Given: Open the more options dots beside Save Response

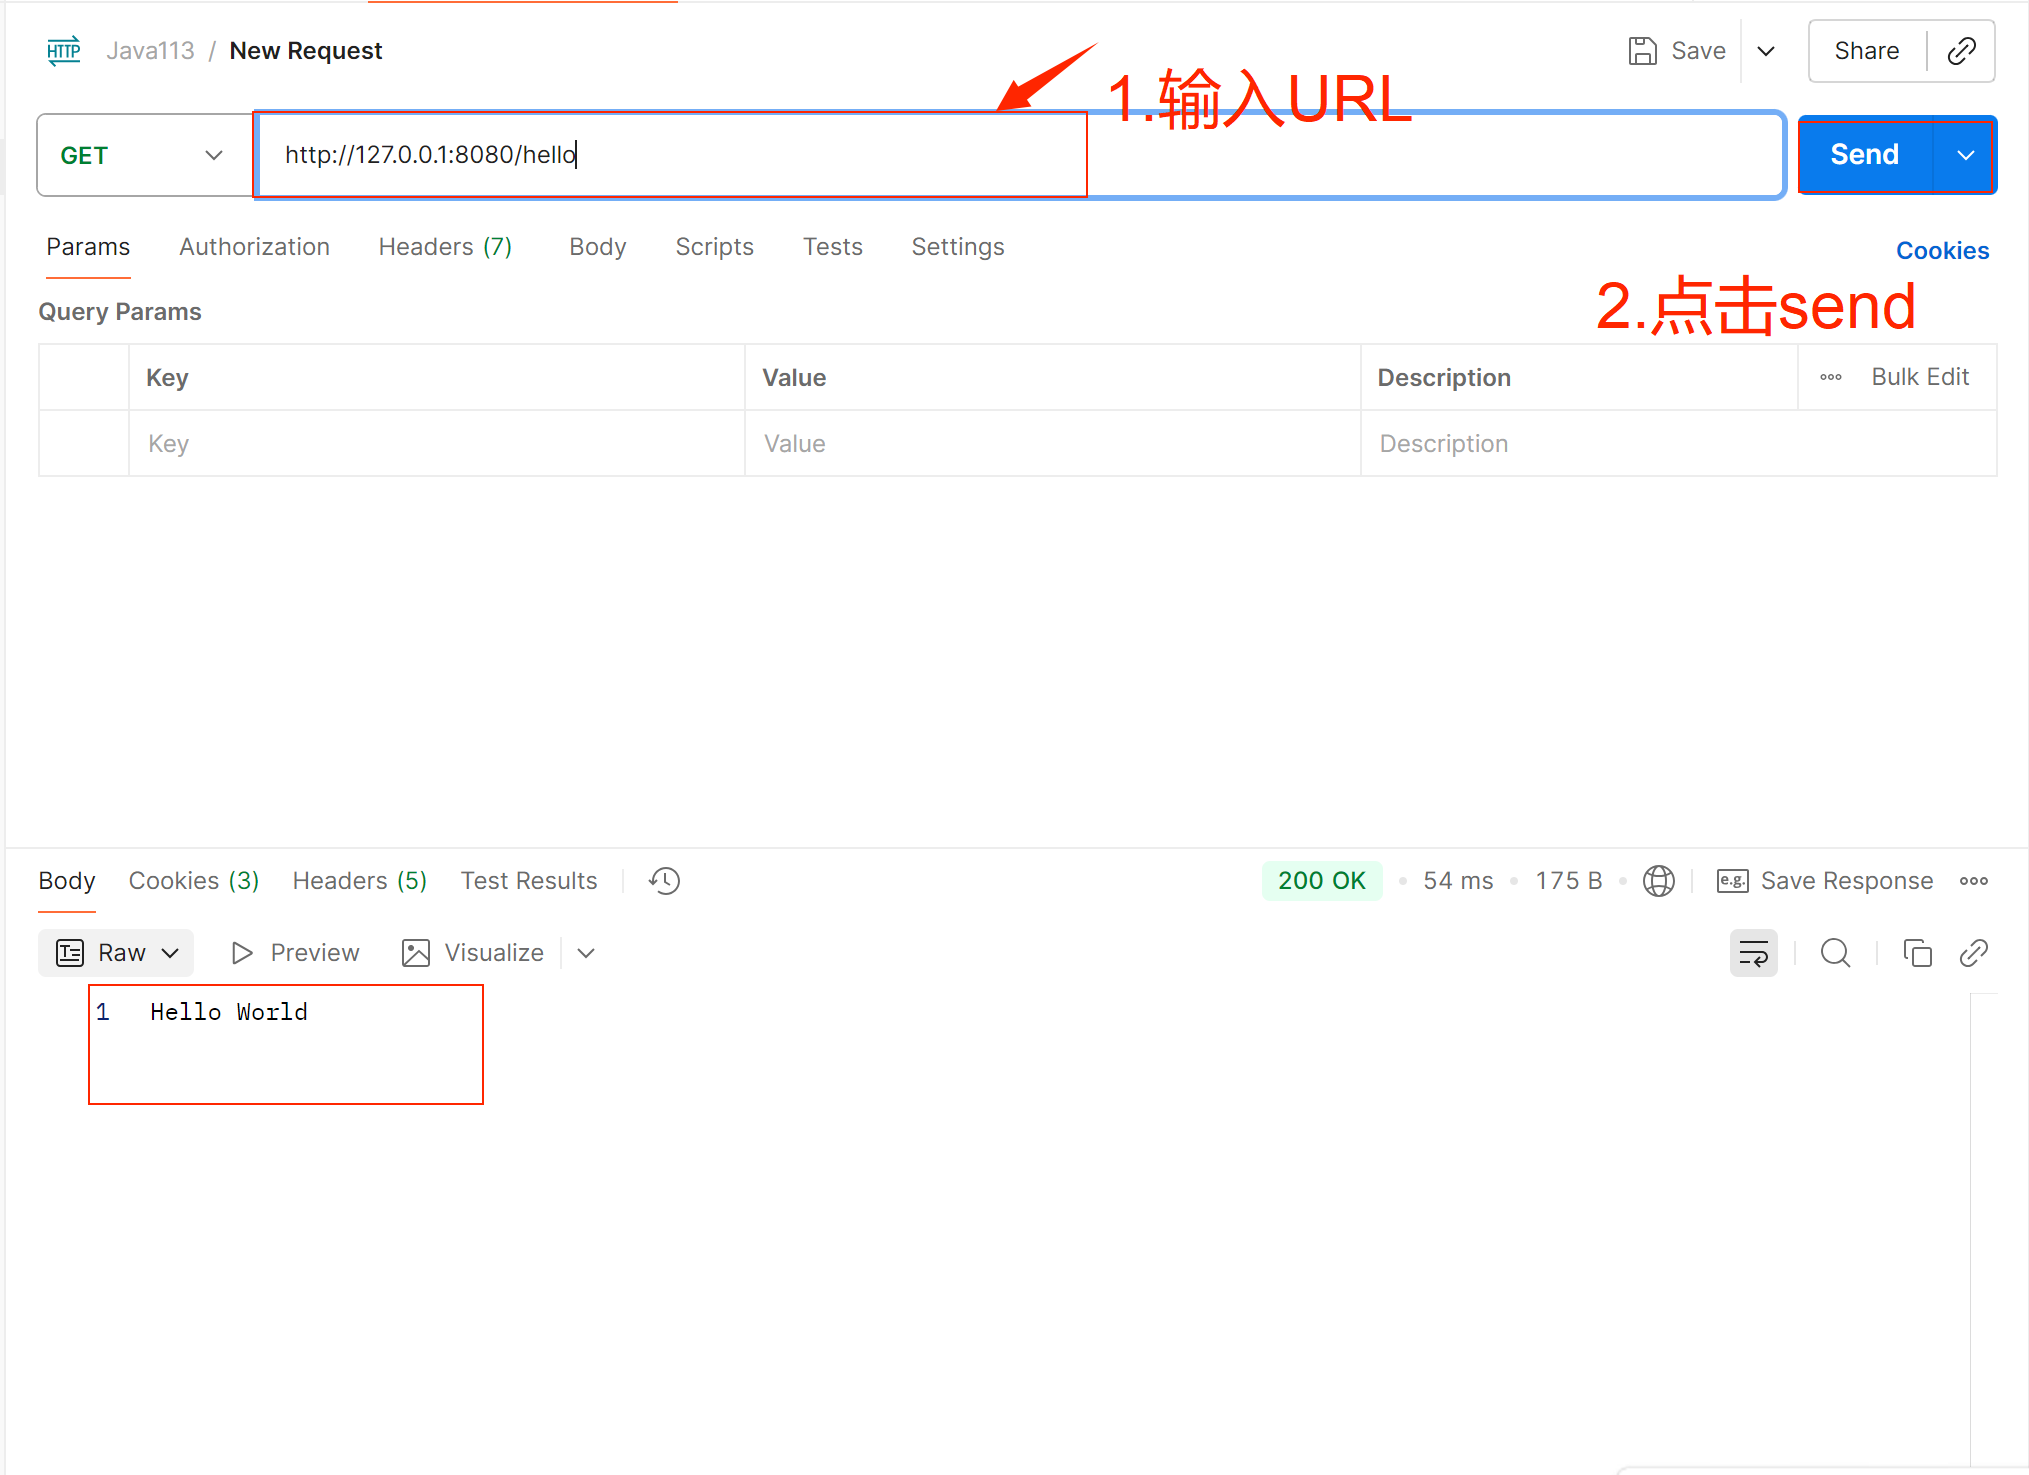Looking at the screenshot, I should [x=1973, y=881].
